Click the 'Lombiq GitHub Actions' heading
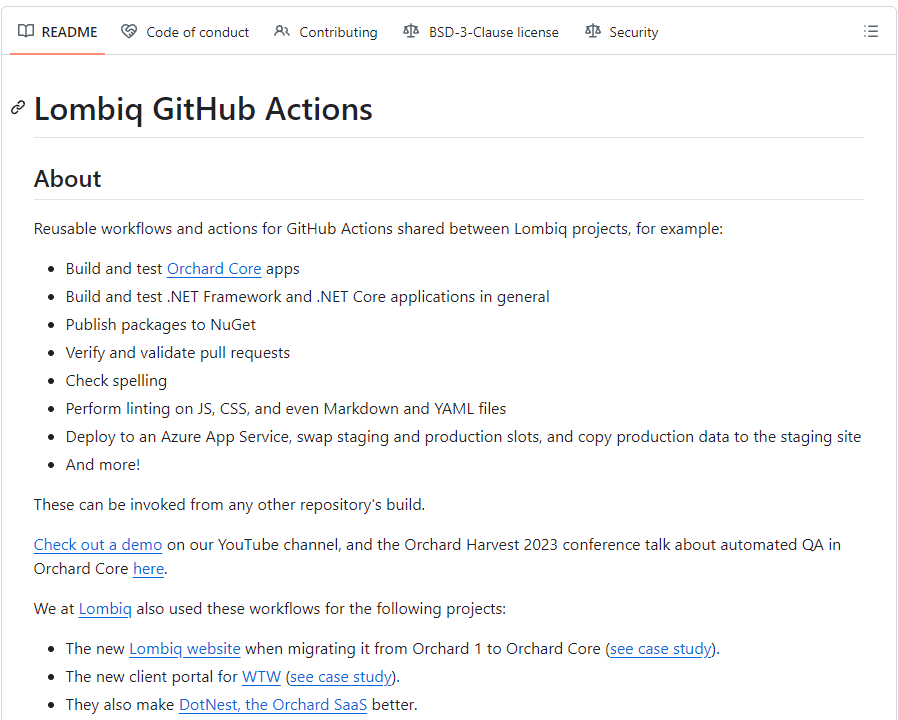898x720 pixels. [x=203, y=109]
